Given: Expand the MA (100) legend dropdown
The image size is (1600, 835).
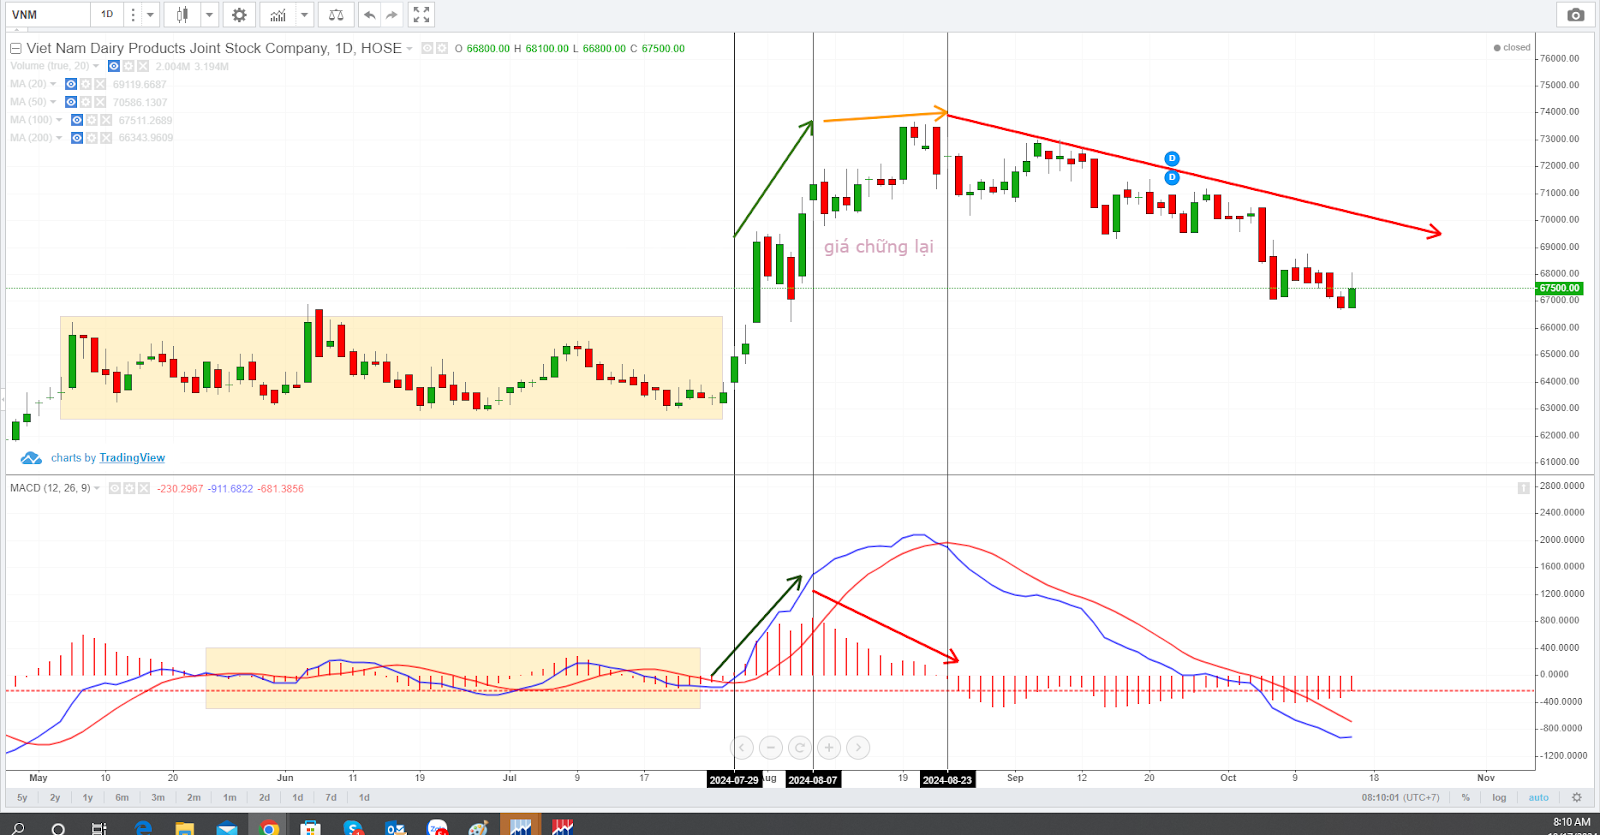Looking at the screenshot, I should (x=59, y=120).
